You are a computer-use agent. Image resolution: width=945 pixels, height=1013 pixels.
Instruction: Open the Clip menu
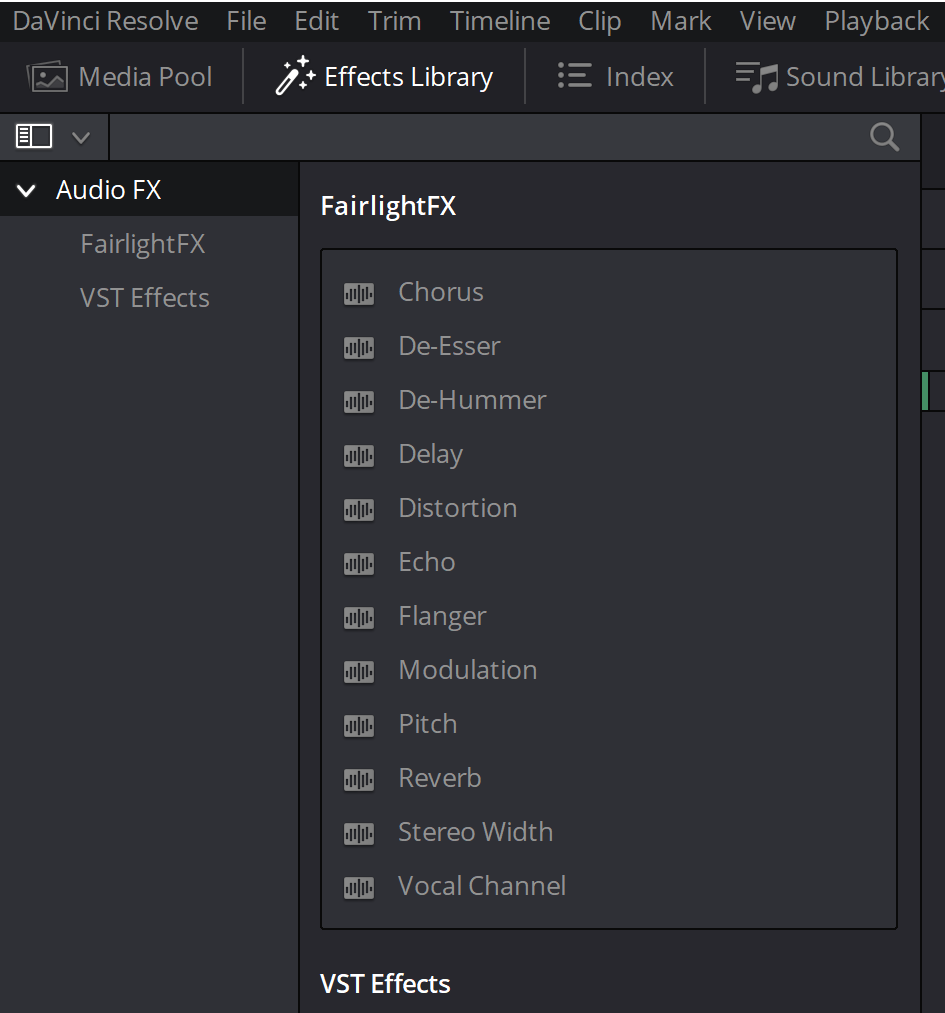[599, 21]
